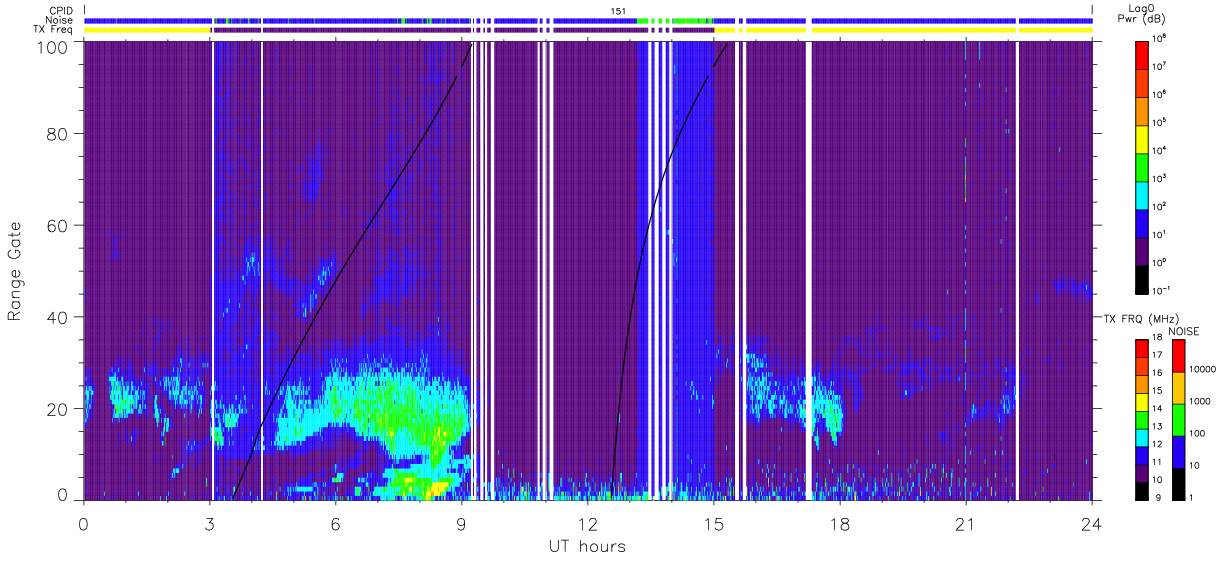The width and height of the screenshot is (1228, 567).
Task: Click range gate tick label "40"
Action: pos(59,317)
